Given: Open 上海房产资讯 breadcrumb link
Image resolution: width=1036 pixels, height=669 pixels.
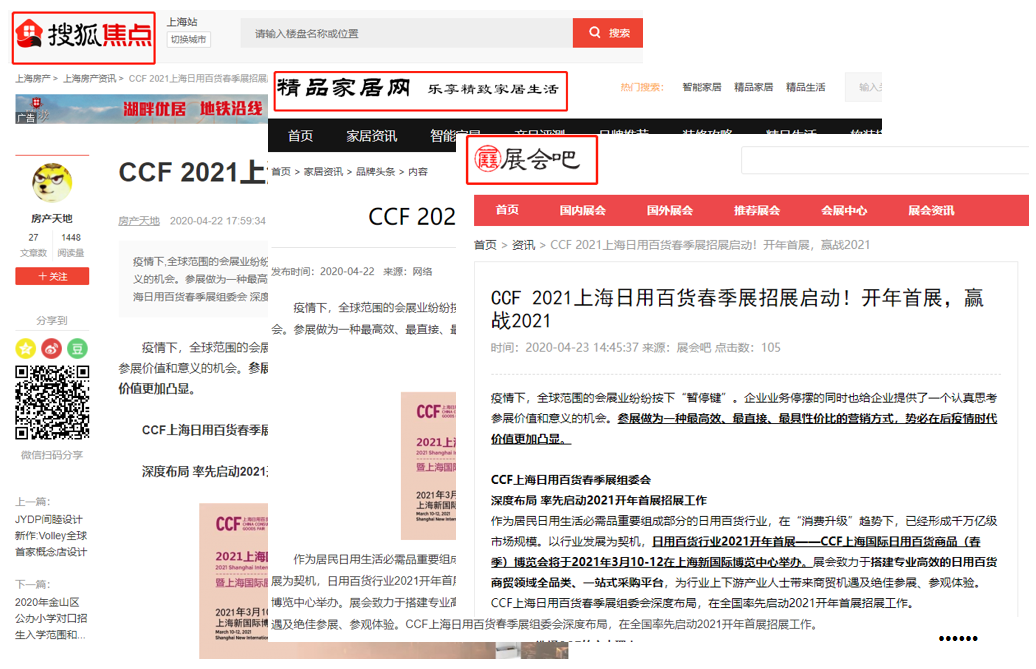Looking at the screenshot, I should coord(89,79).
